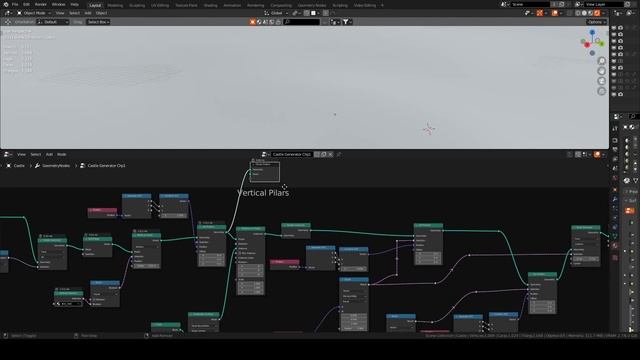Switch to the Shading workspace tab
The height and width of the screenshot is (360, 640).
click(211, 6)
